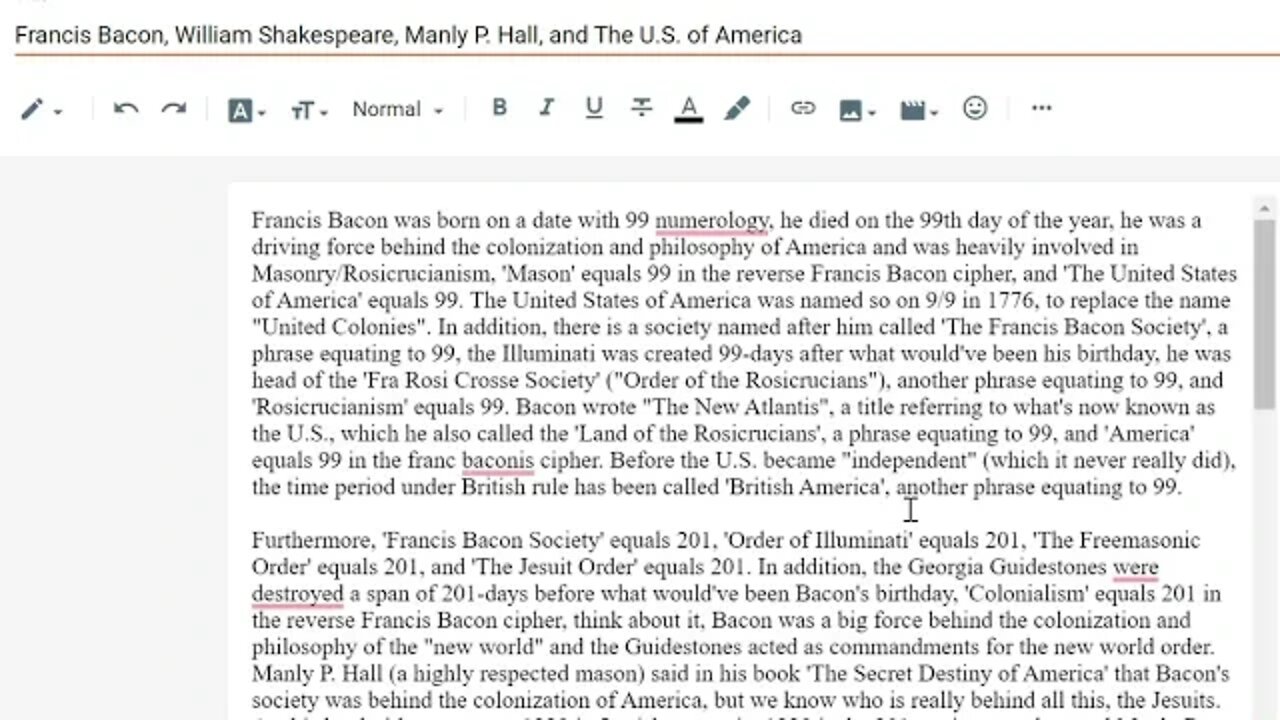Select the text highlight color marker
1280x720 pixels.
737,109
